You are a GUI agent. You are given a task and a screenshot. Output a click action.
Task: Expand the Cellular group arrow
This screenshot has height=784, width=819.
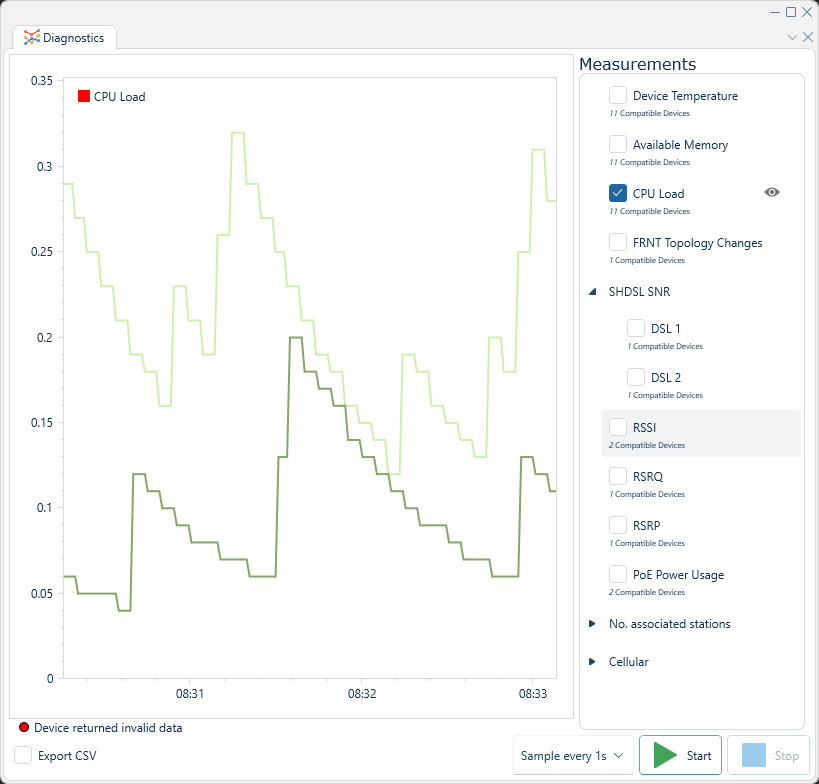[592, 662]
